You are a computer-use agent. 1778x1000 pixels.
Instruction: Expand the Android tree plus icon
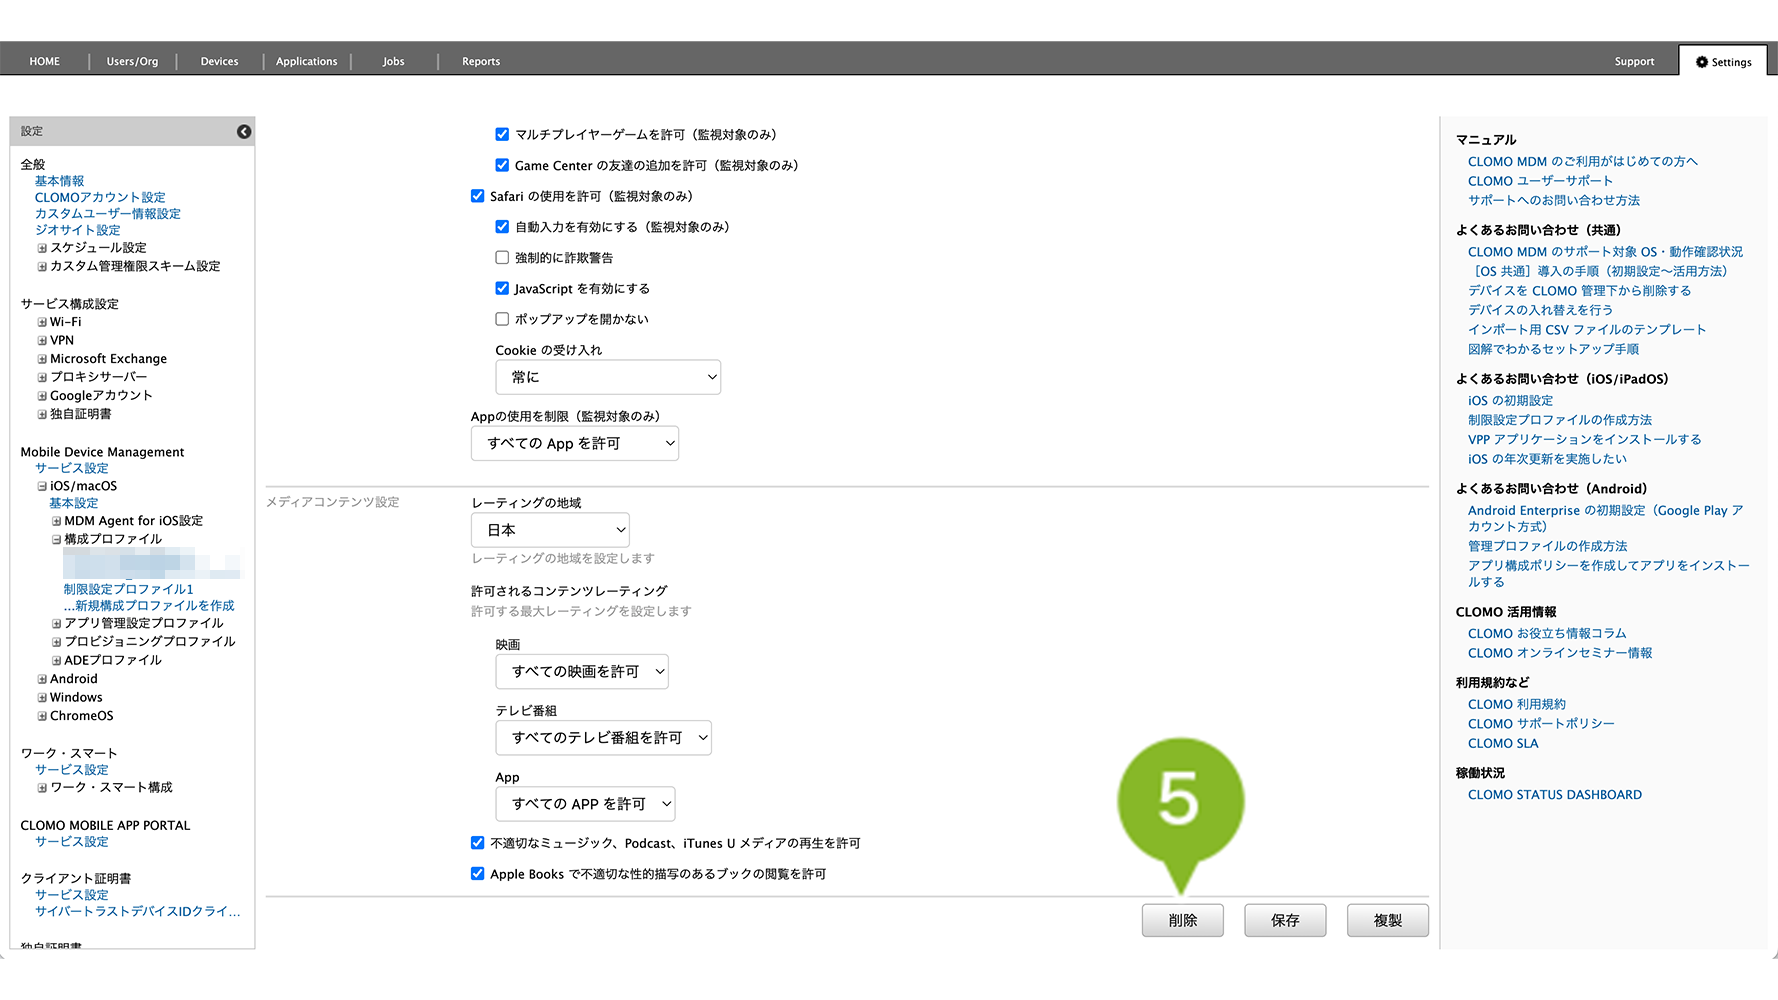pos(42,680)
